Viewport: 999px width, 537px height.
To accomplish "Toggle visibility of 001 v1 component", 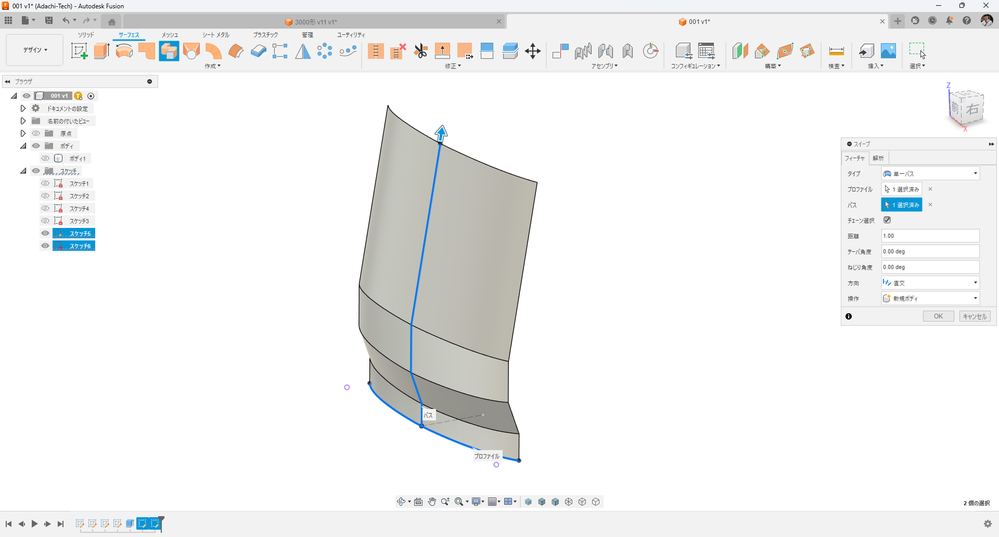I will (27, 96).
